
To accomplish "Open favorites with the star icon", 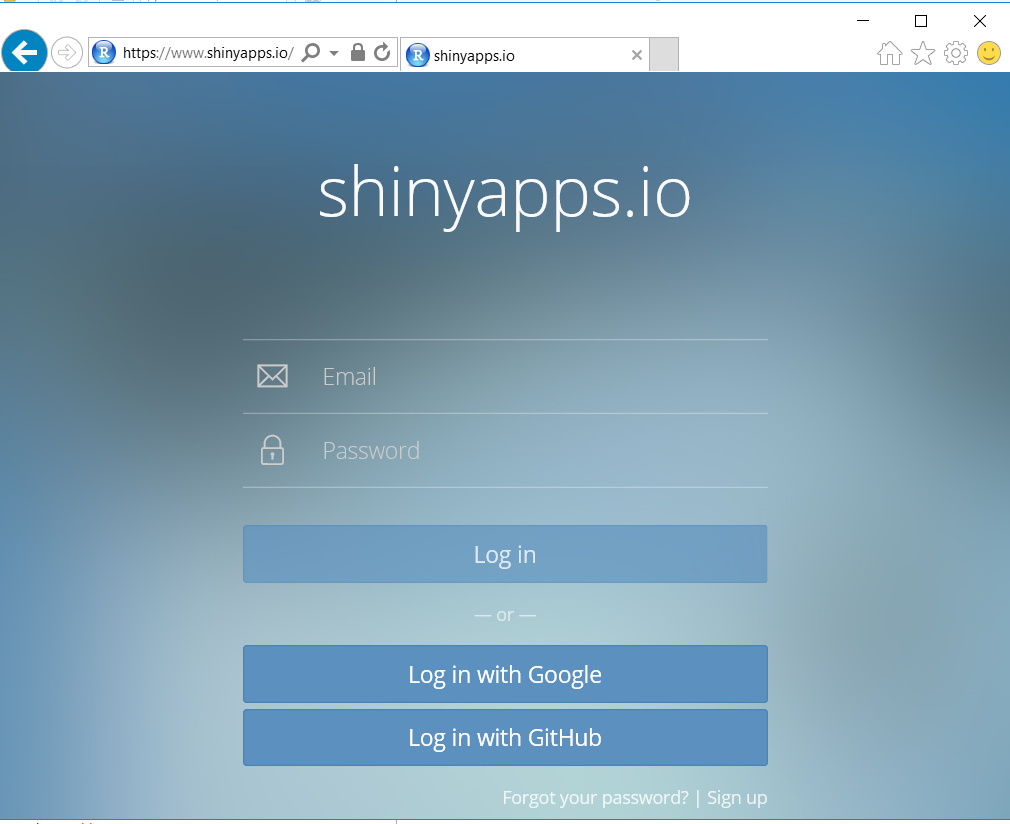I will coord(922,53).
